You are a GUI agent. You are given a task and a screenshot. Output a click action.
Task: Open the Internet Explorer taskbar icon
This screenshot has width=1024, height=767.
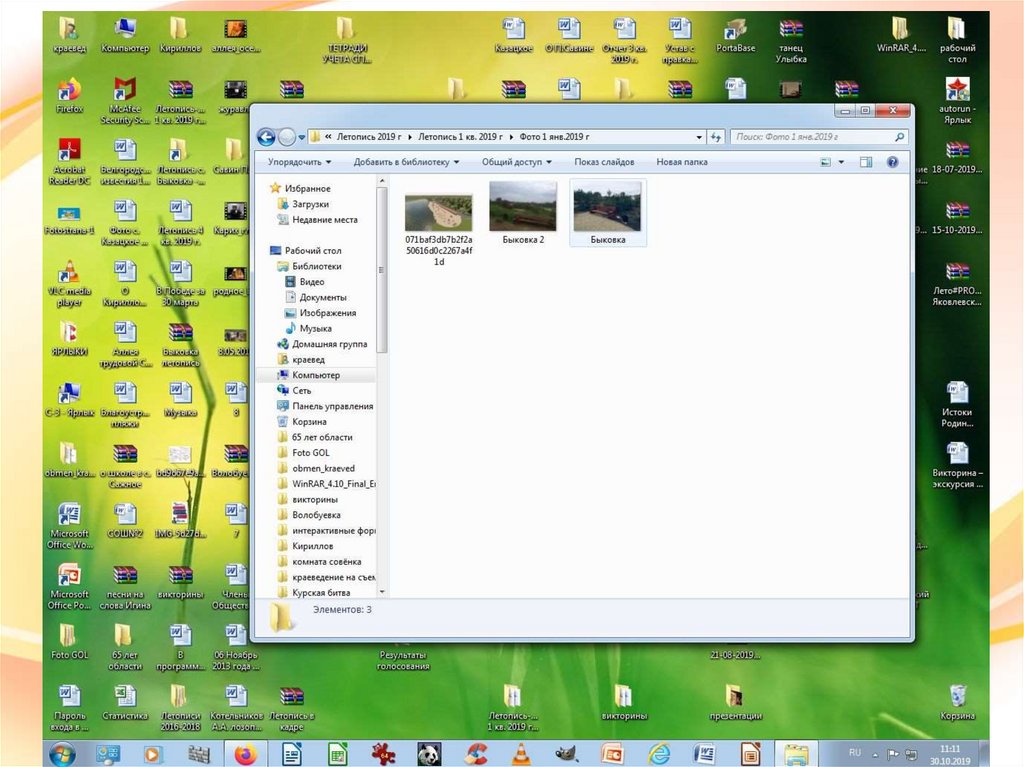tap(658, 752)
